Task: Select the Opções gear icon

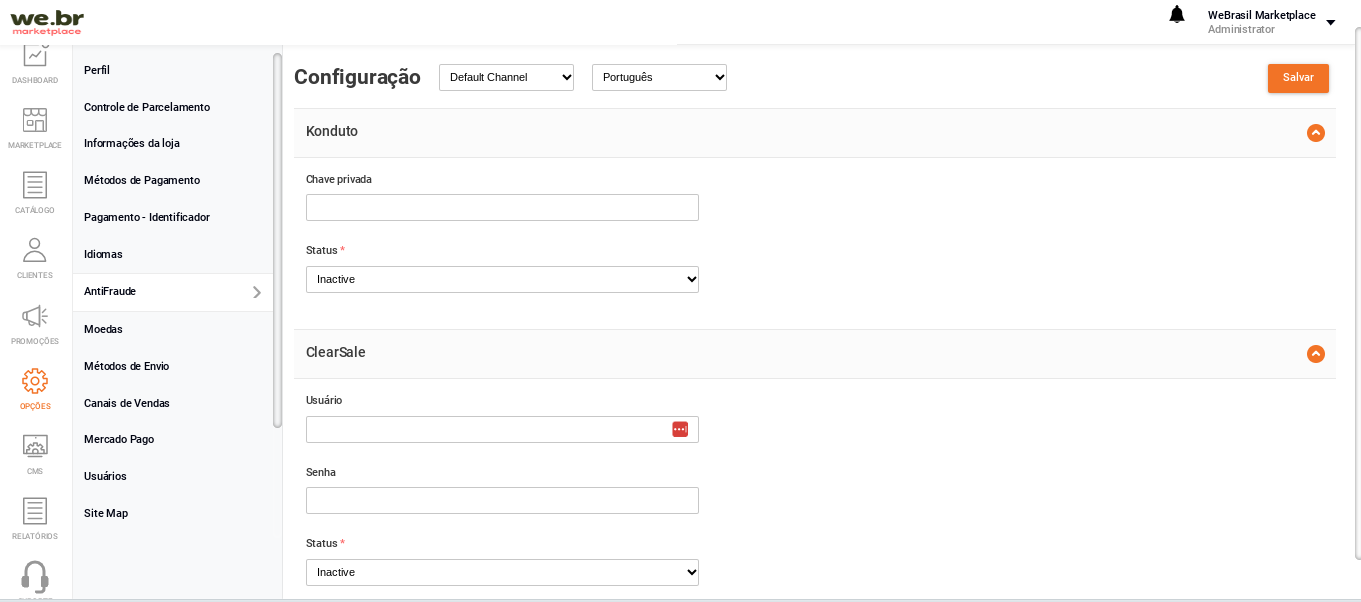Action: pos(35,382)
